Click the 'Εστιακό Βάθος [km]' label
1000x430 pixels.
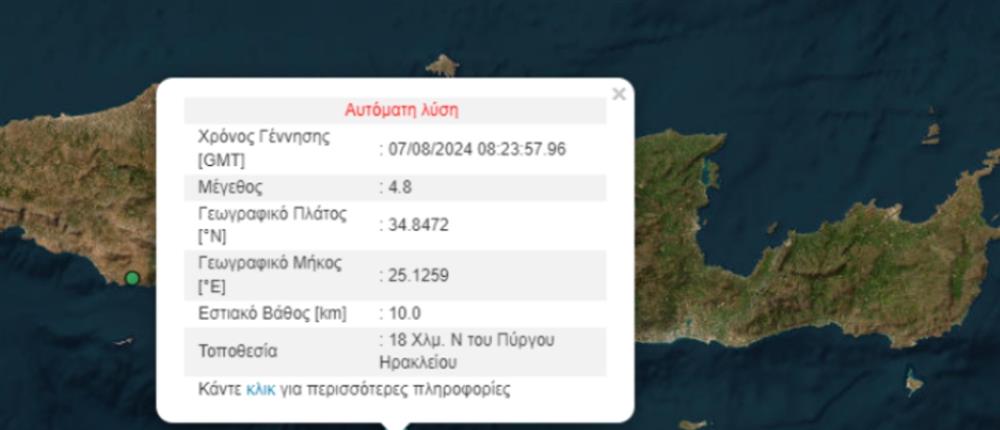click(272, 313)
